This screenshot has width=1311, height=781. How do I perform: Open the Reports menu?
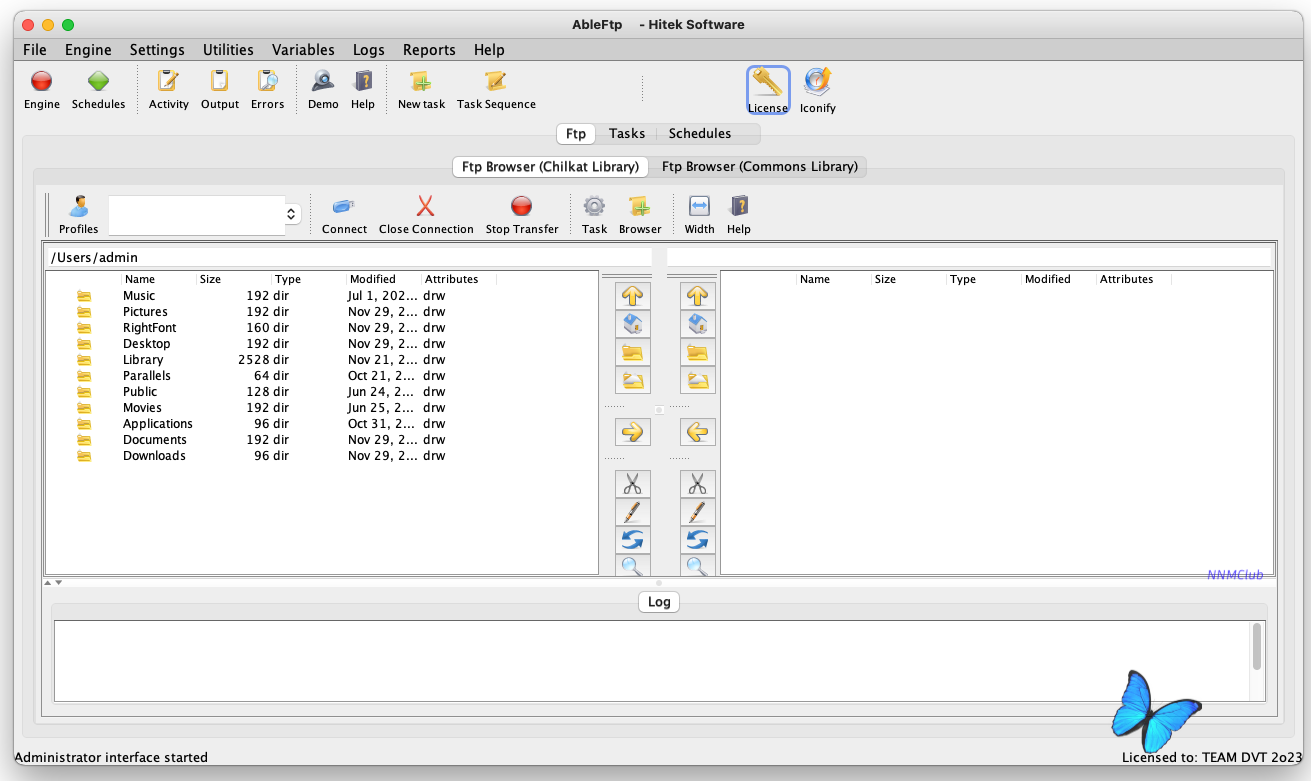[429, 50]
